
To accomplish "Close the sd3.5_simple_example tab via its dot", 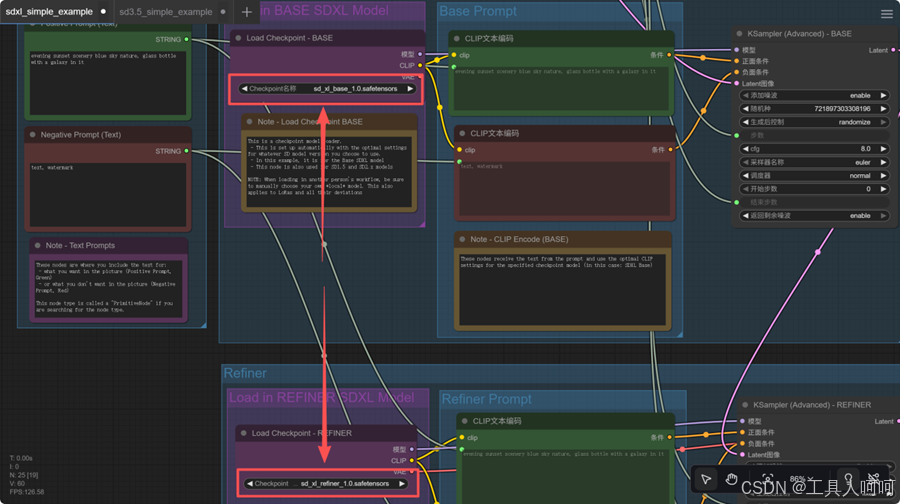I will pyautogui.click(x=223, y=11).
